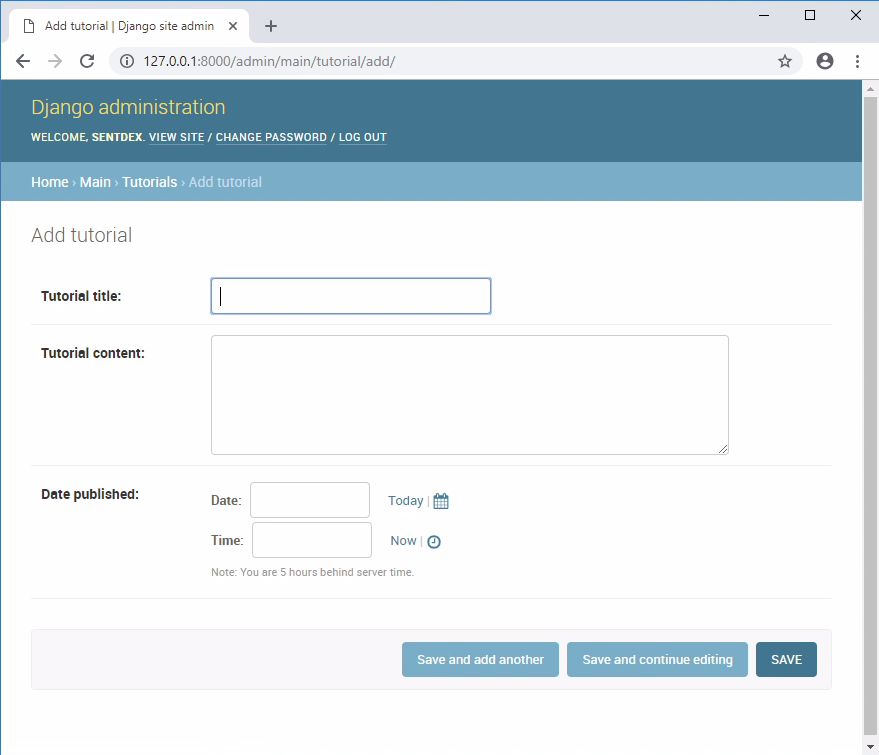View site information icon in address bar
The height and width of the screenshot is (755, 879).
tap(127, 61)
